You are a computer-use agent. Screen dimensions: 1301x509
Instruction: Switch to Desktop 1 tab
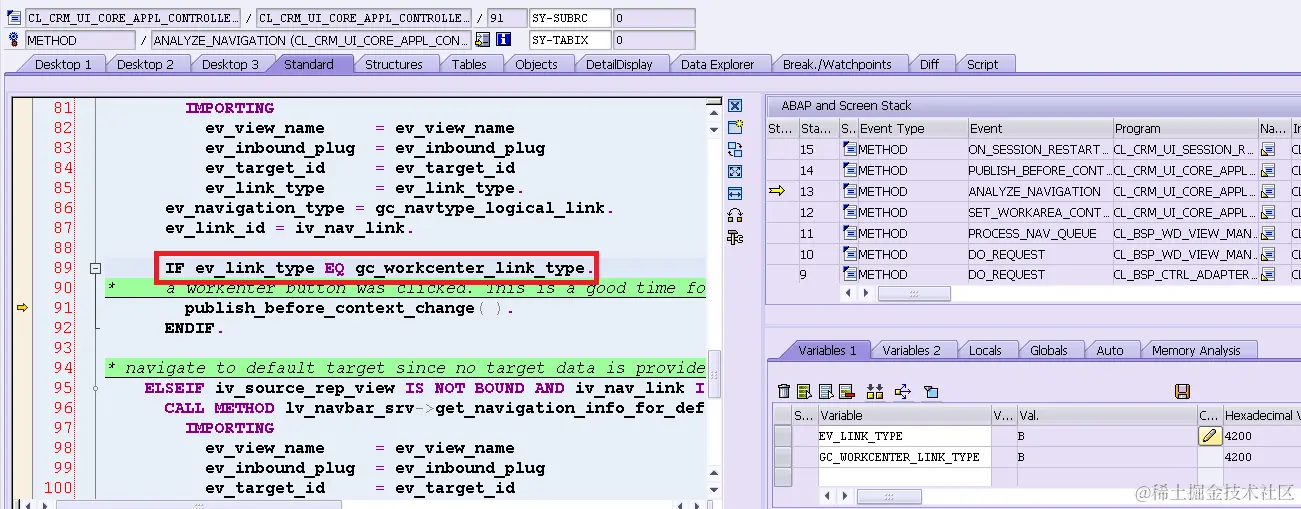[61, 64]
